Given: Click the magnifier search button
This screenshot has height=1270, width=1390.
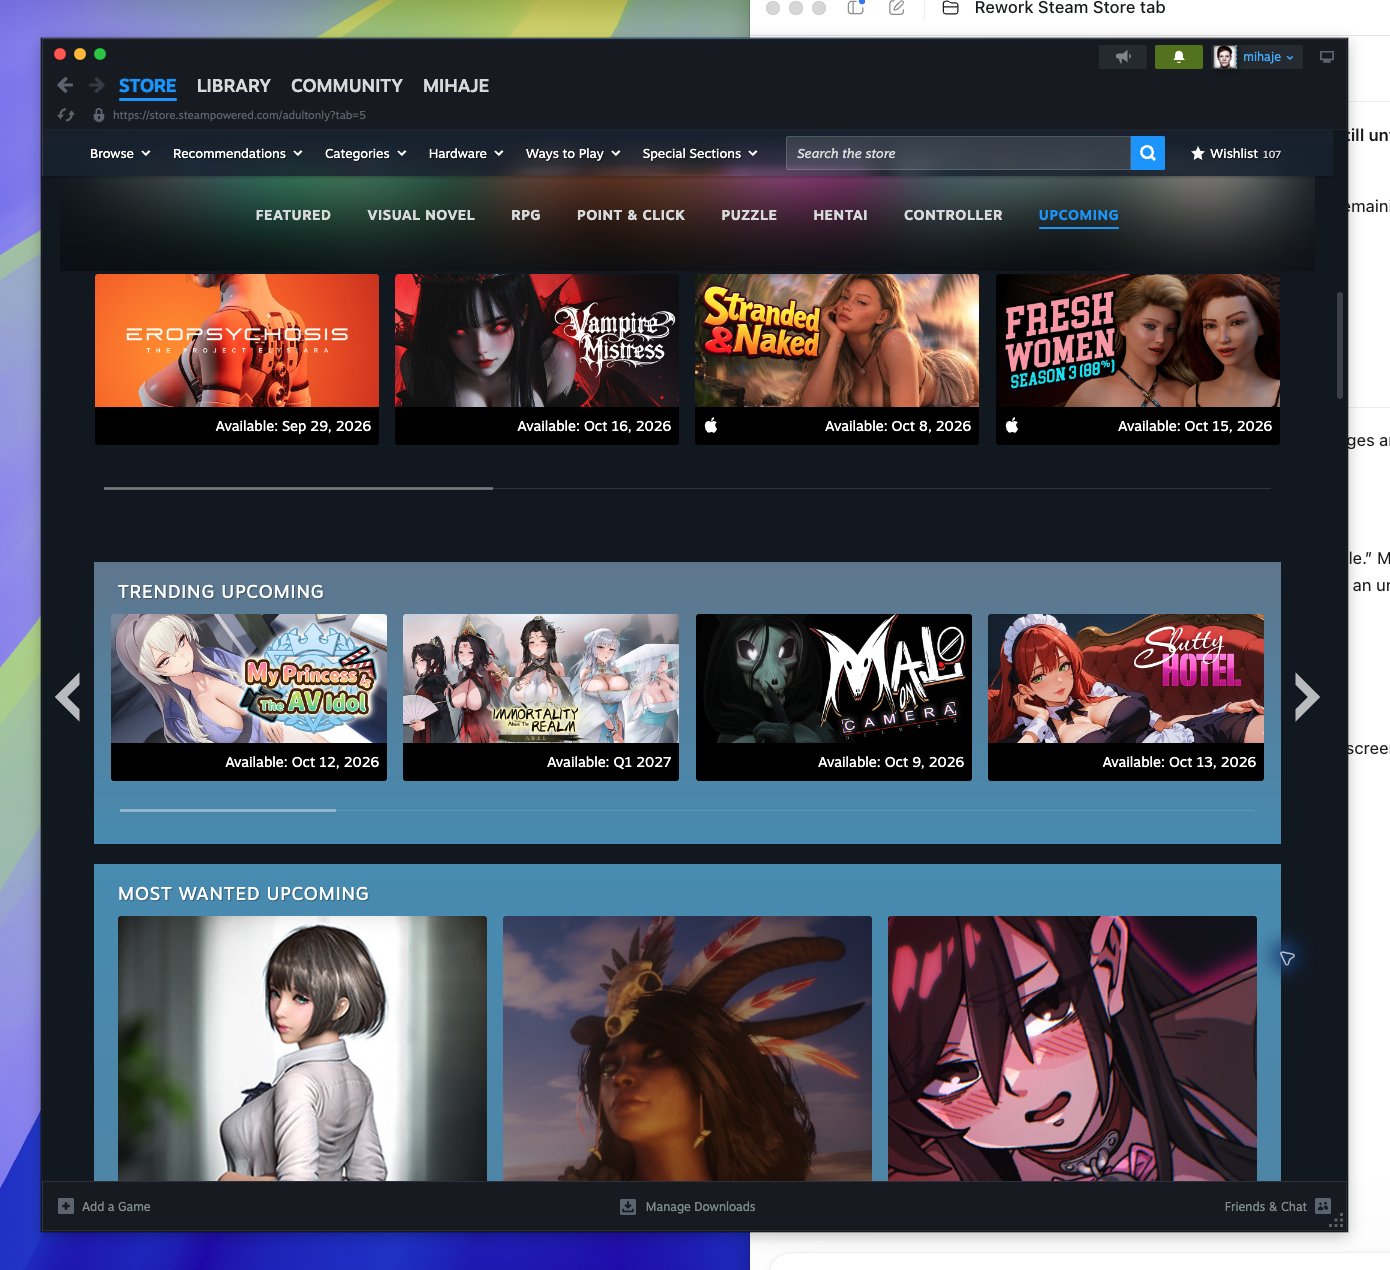Looking at the screenshot, I should coord(1148,153).
